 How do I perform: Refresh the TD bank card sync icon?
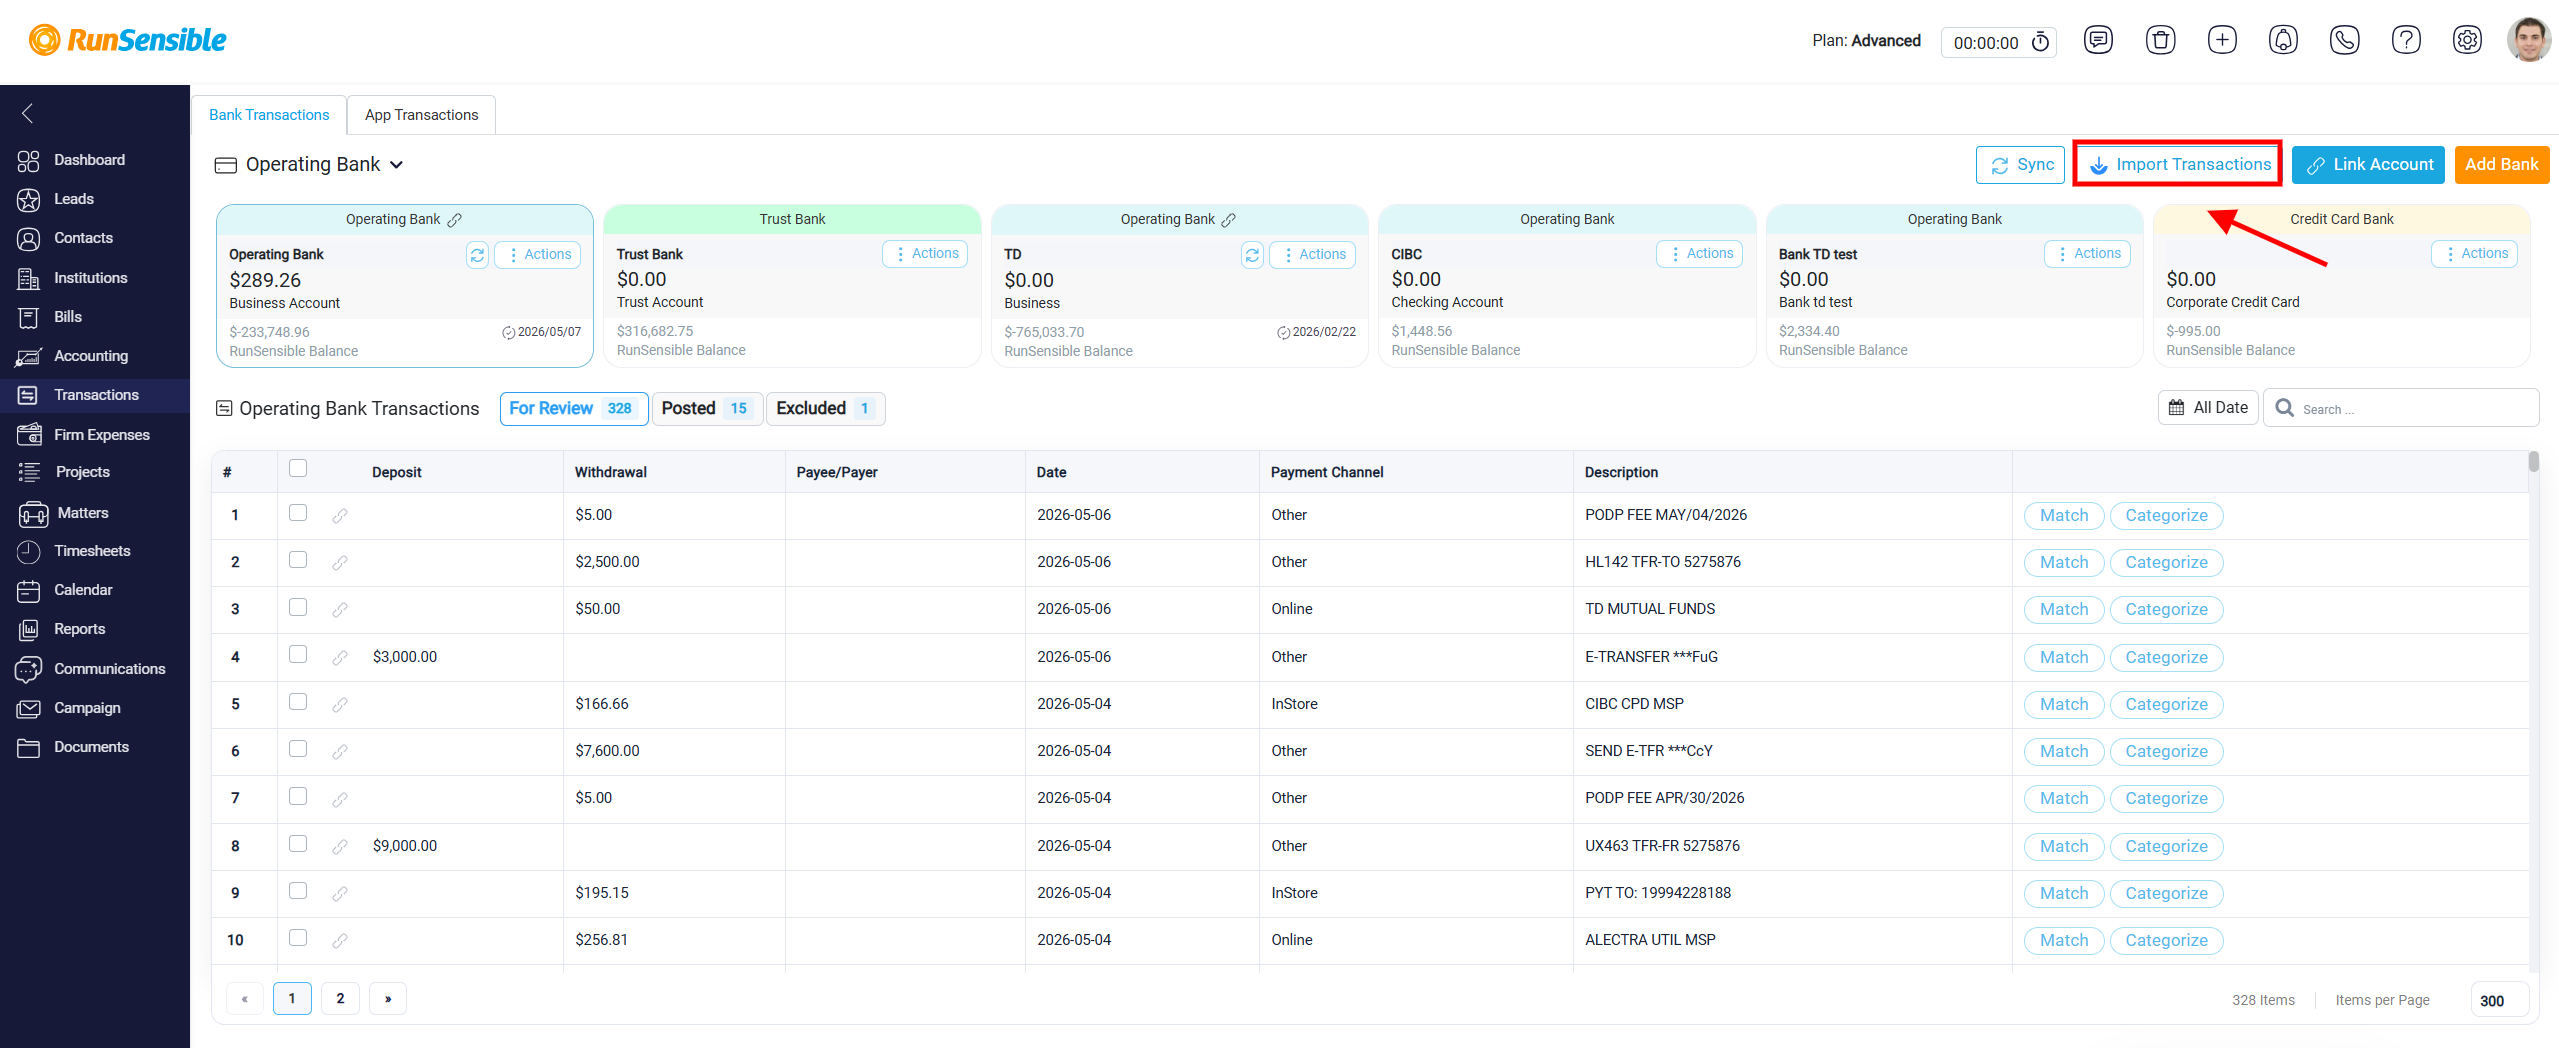click(x=1252, y=255)
